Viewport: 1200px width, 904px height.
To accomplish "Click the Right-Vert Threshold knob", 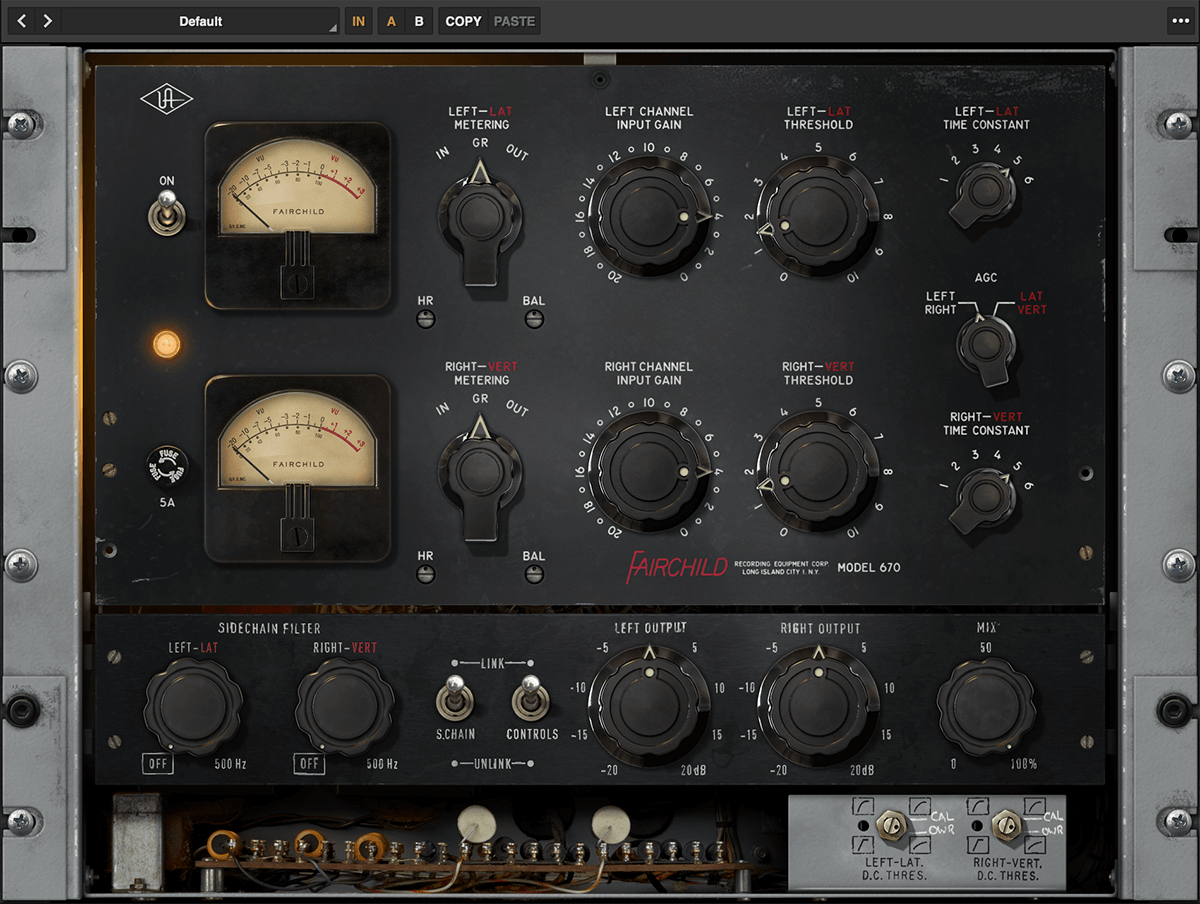I will coord(819,470).
